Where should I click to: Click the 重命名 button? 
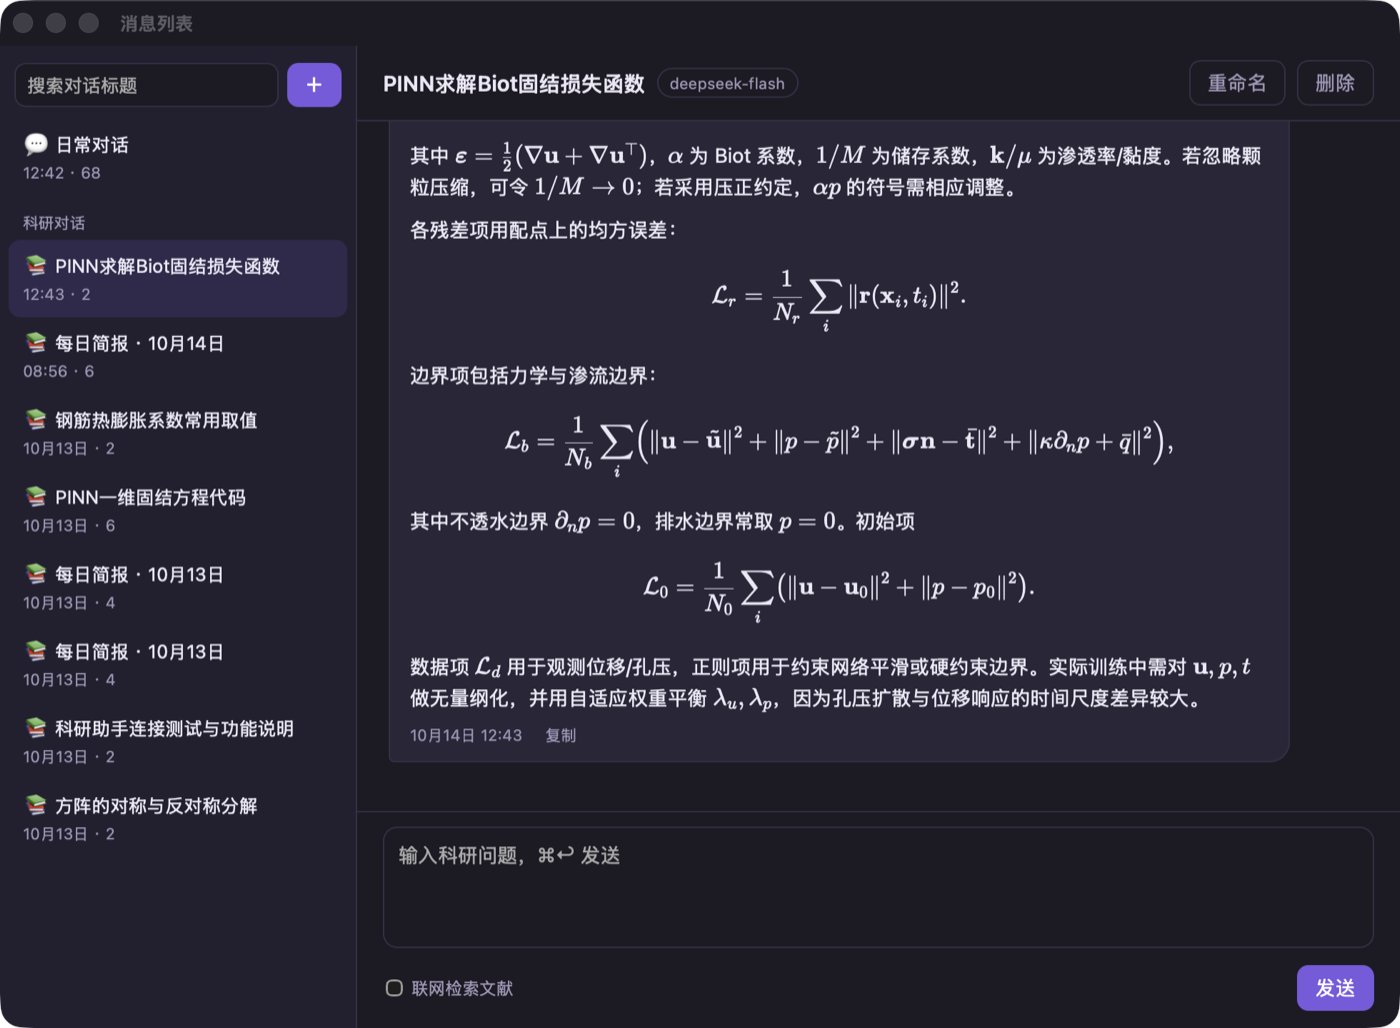tap(1237, 83)
